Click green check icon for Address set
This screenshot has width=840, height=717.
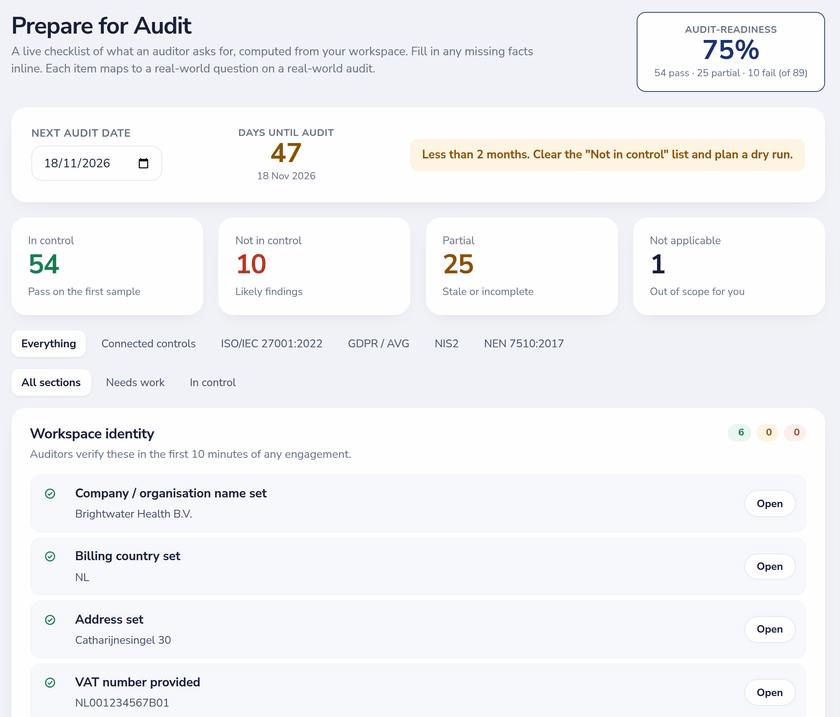pos(50,620)
